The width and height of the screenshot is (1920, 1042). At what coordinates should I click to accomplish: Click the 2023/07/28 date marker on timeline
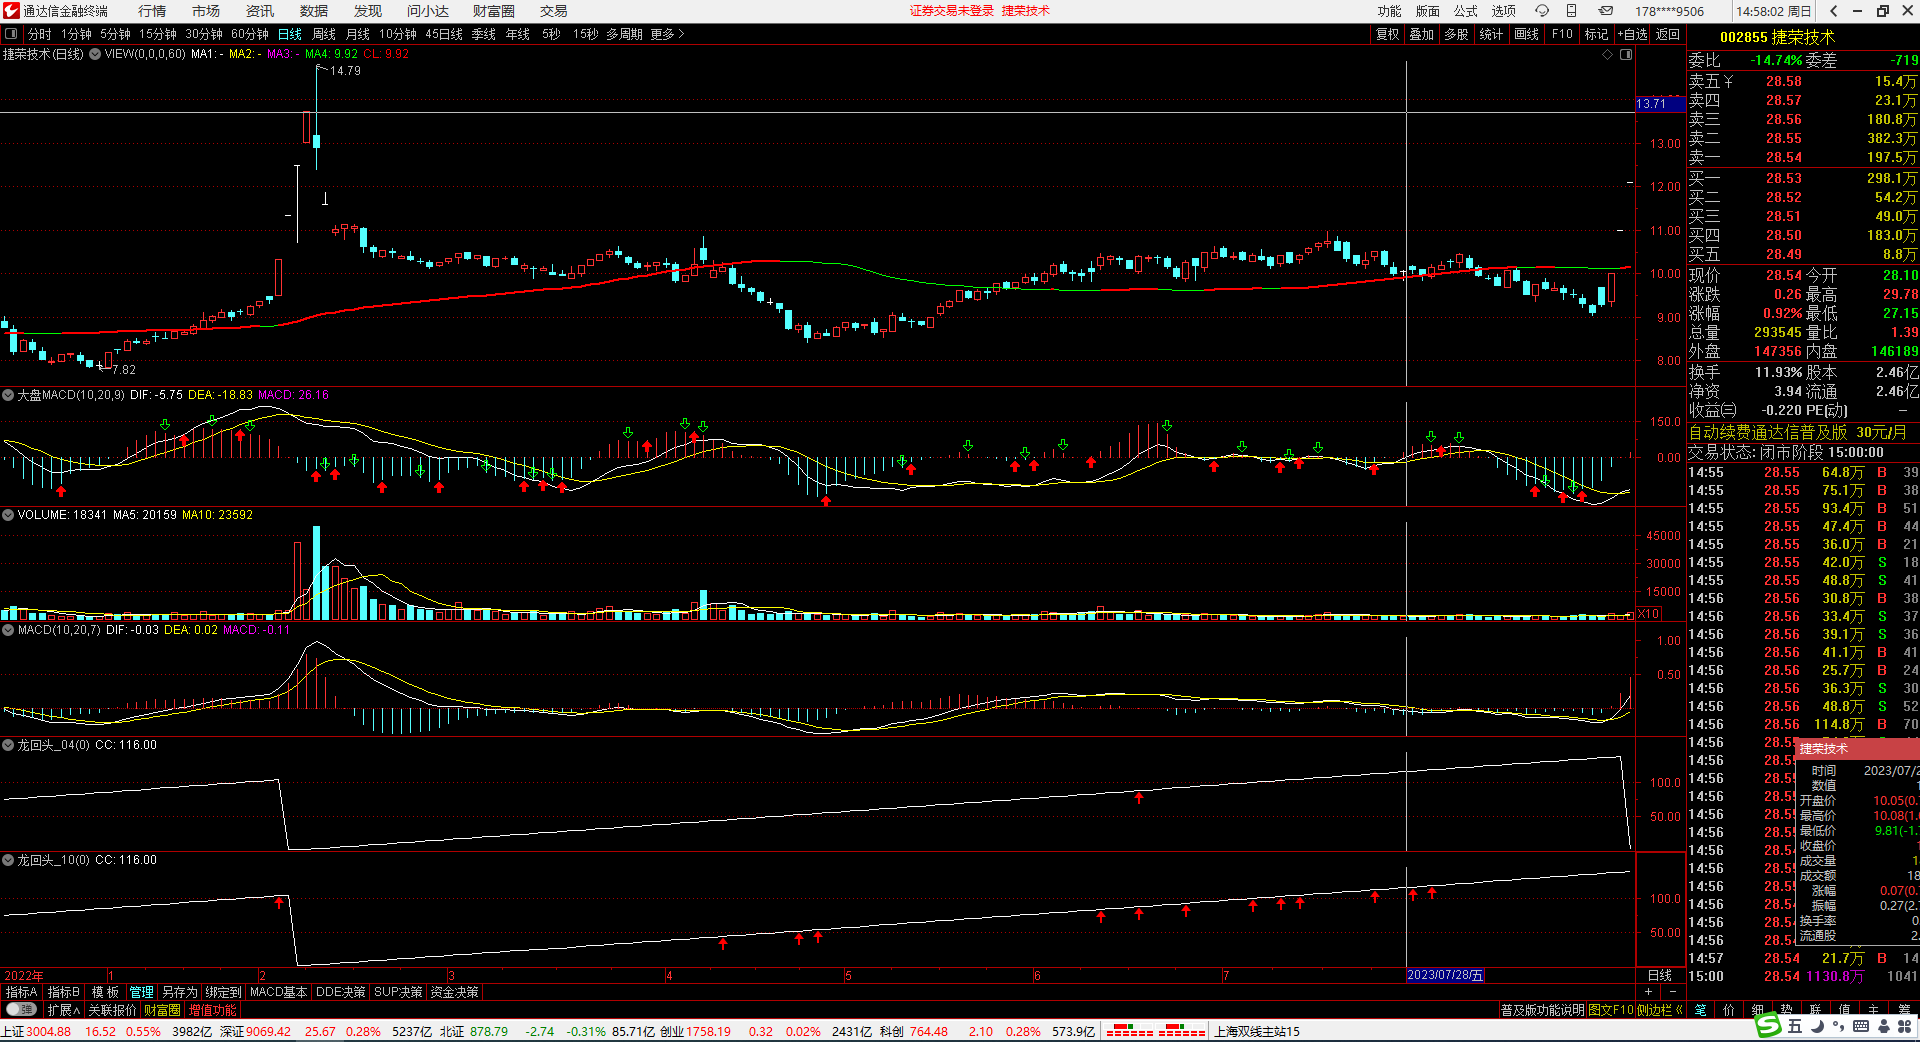(1445, 975)
